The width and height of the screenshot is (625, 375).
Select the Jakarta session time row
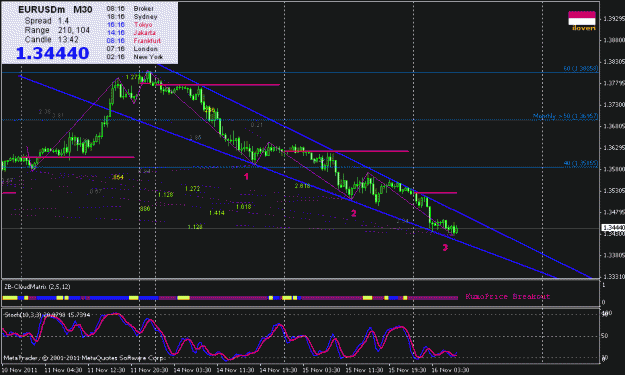click(x=131, y=33)
